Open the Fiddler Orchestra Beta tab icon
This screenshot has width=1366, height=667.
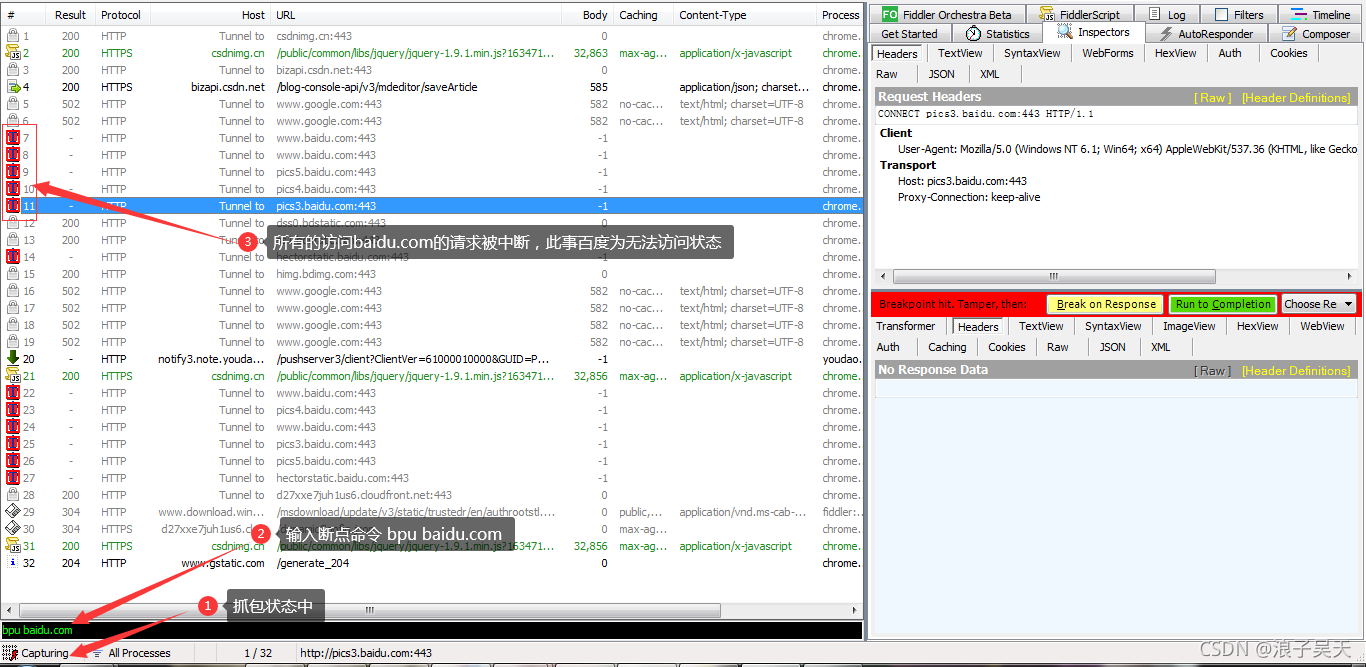point(889,15)
